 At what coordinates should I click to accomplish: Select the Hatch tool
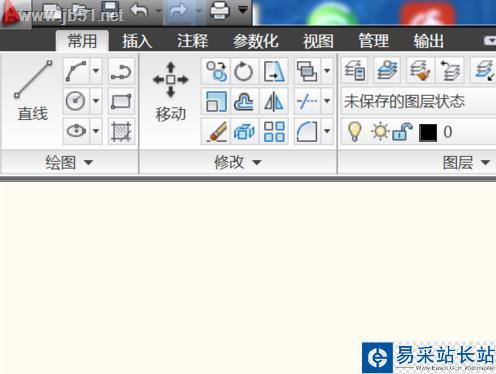(121, 131)
